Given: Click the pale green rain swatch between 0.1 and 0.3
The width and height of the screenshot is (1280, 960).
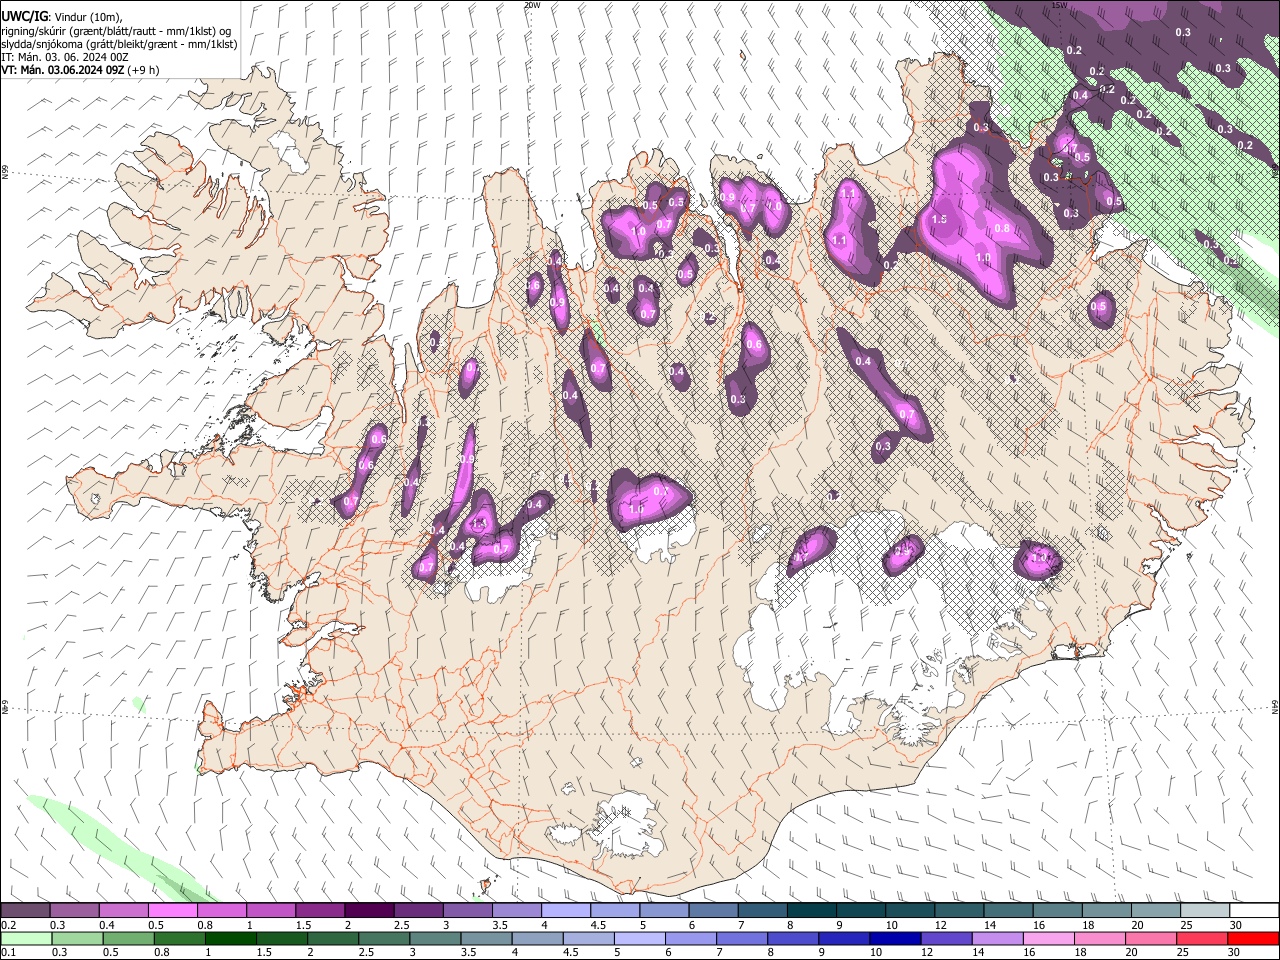Looking at the screenshot, I should 26,938.
